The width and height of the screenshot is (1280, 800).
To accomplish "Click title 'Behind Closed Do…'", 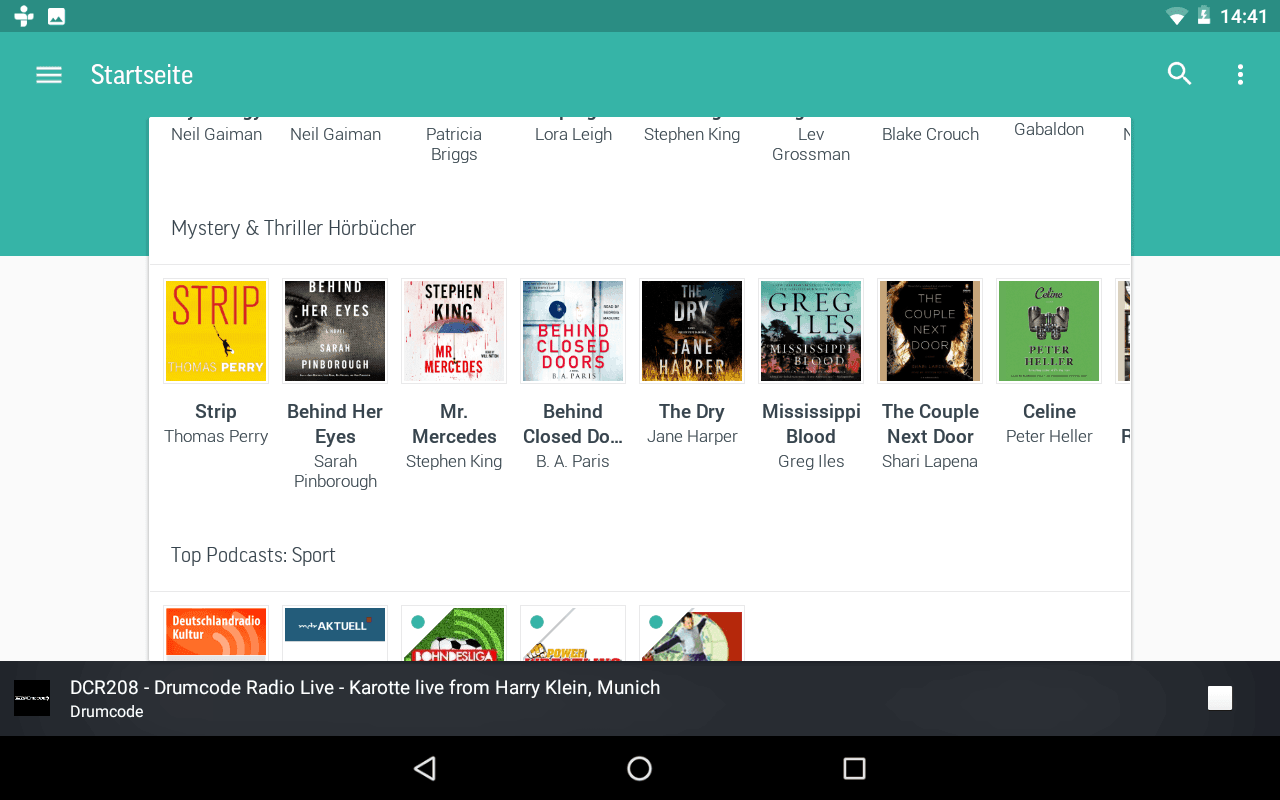I will click(573, 424).
